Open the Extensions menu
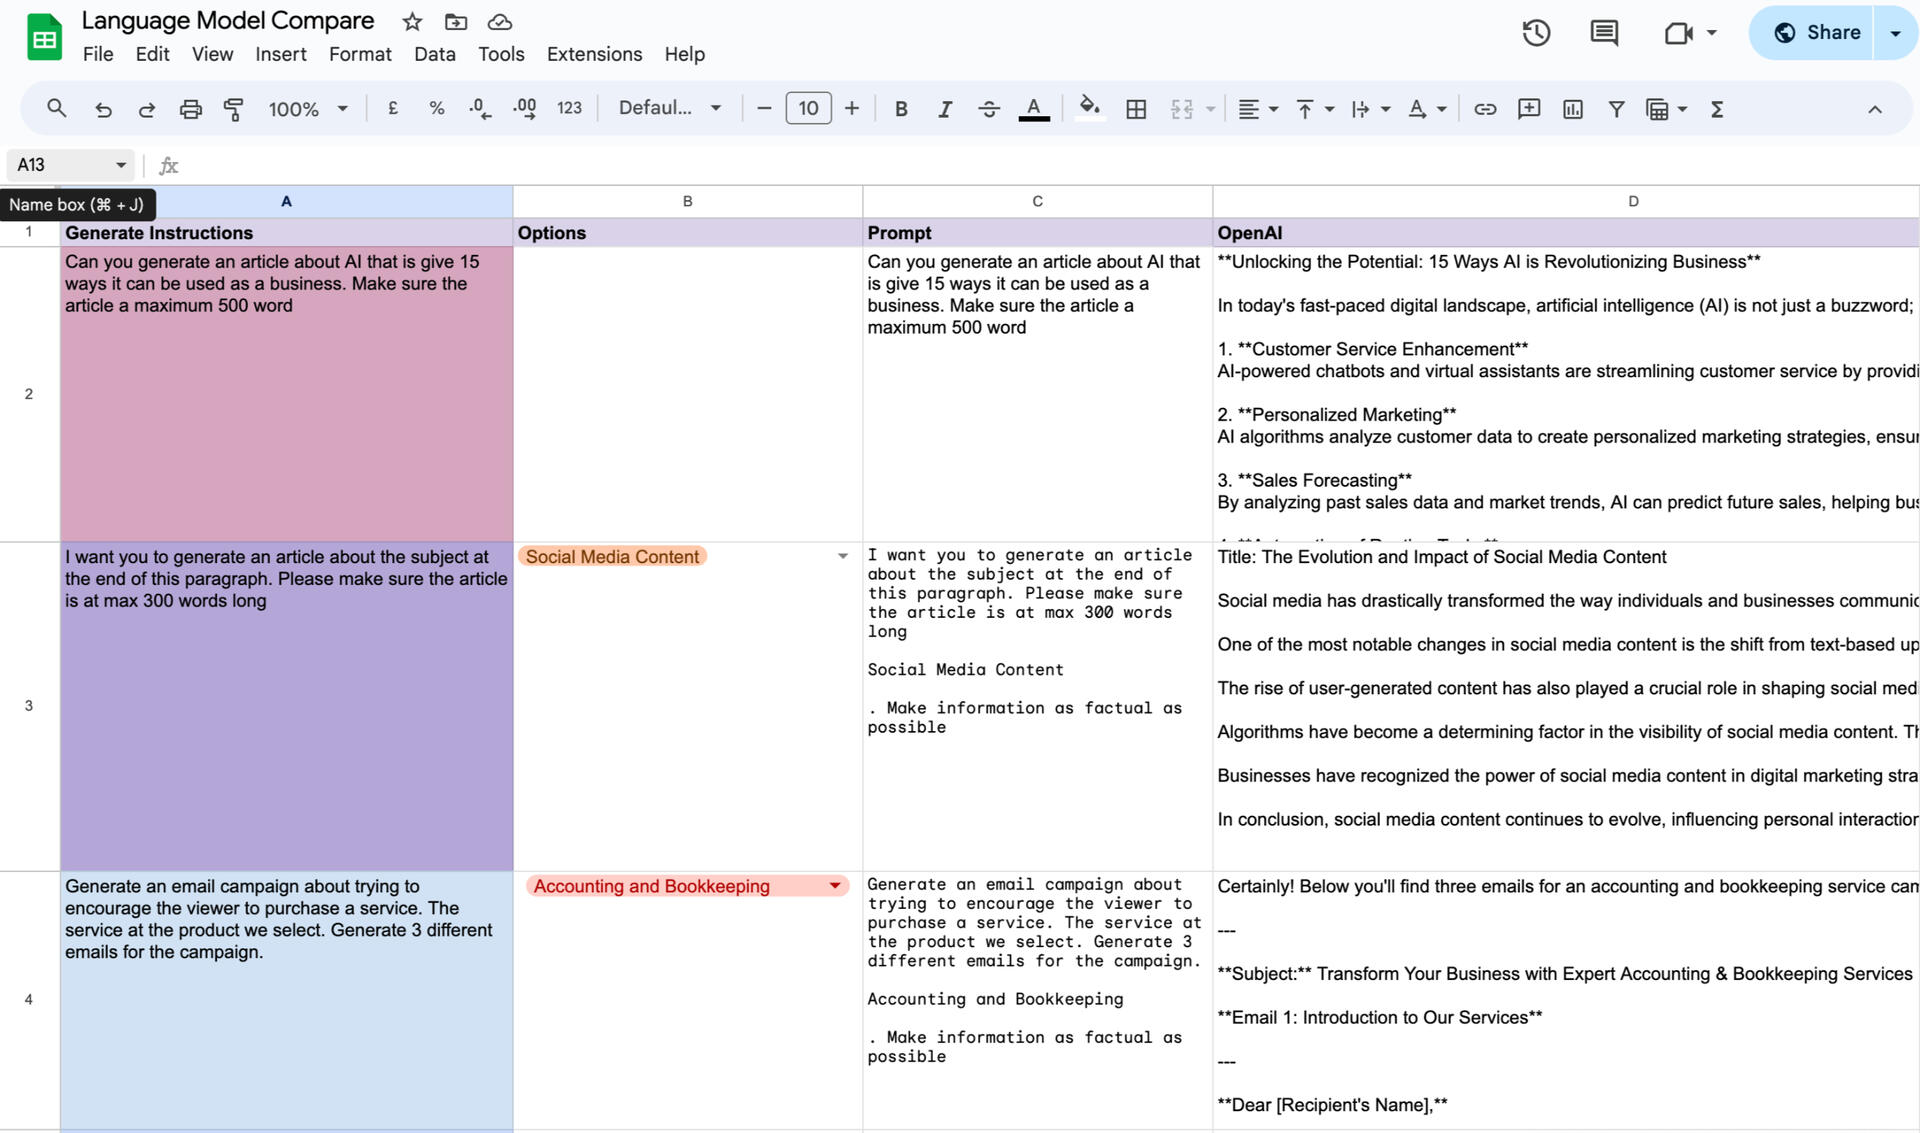Screen dimensions: 1920x1133 click(594, 54)
